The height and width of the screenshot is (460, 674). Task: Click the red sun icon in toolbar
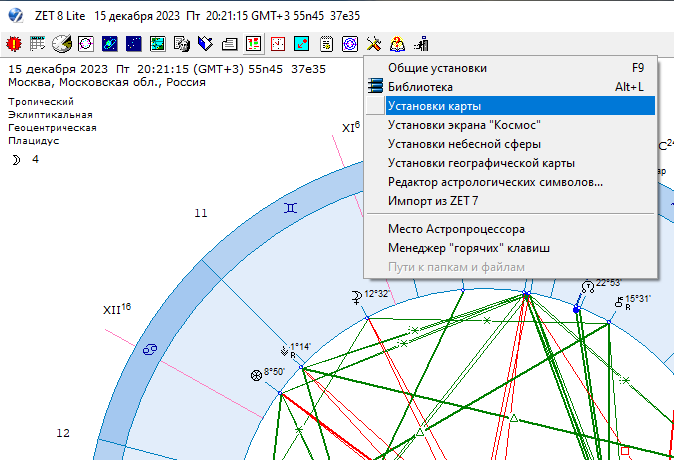pos(14,44)
